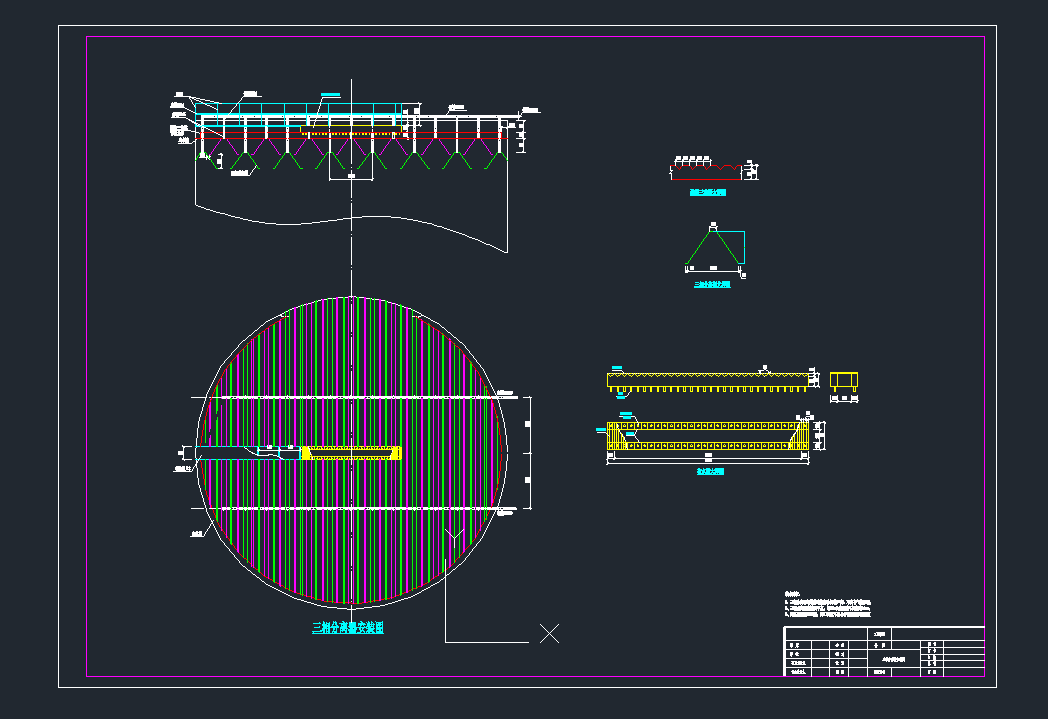This screenshot has width=1048, height=719.
Task: Select the X-shaped cross marker near bottom center
Action: tap(549, 633)
